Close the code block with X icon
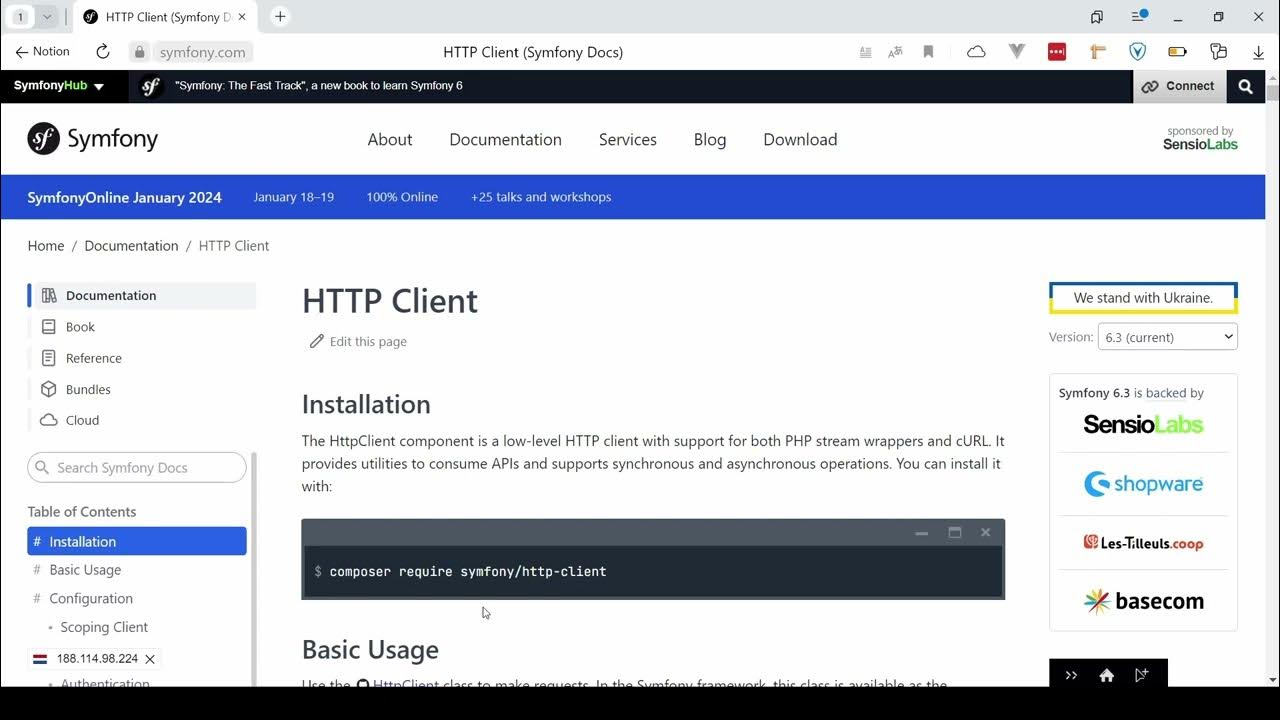 [986, 533]
